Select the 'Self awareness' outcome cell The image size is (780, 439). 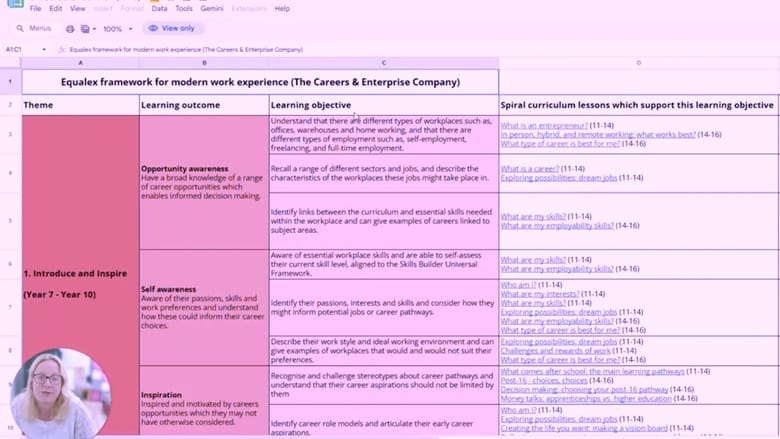tap(204, 308)
